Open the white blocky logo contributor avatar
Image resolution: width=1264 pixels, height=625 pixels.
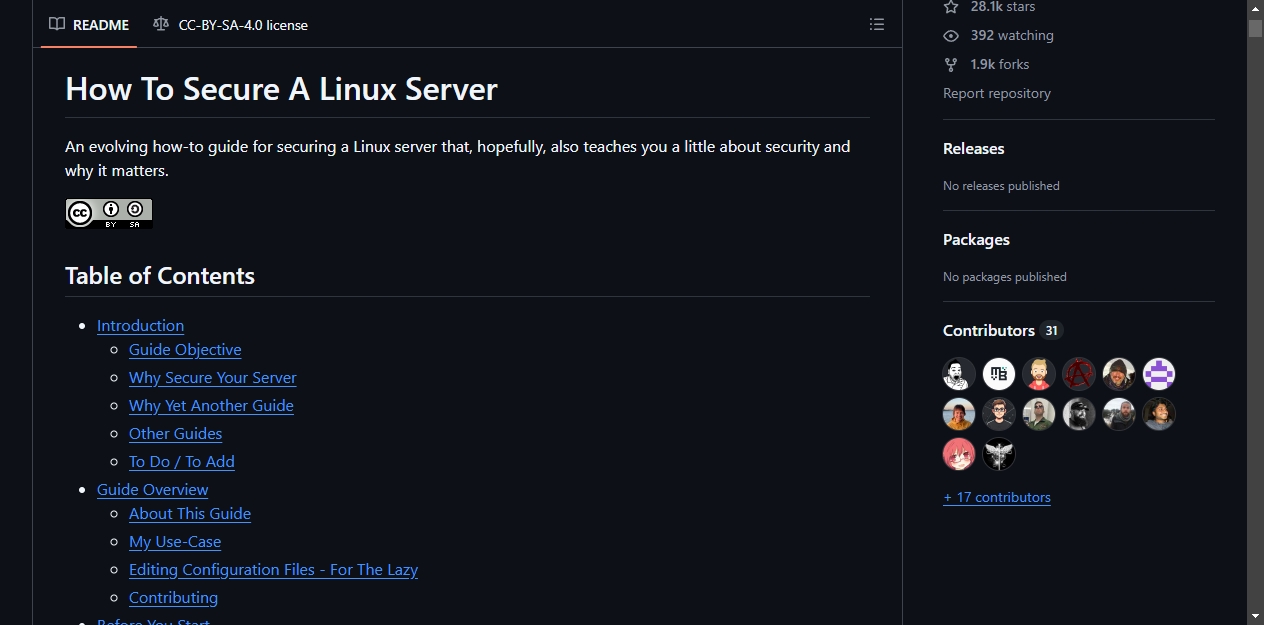coord(999,375)
